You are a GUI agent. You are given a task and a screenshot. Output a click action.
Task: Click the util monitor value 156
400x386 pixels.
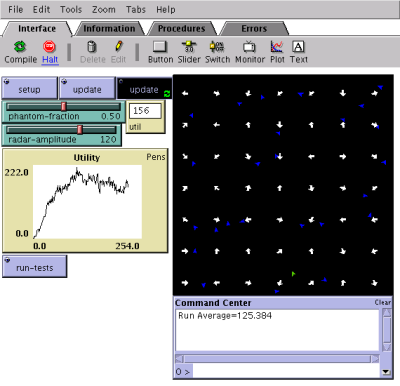(x=145, y=111)
